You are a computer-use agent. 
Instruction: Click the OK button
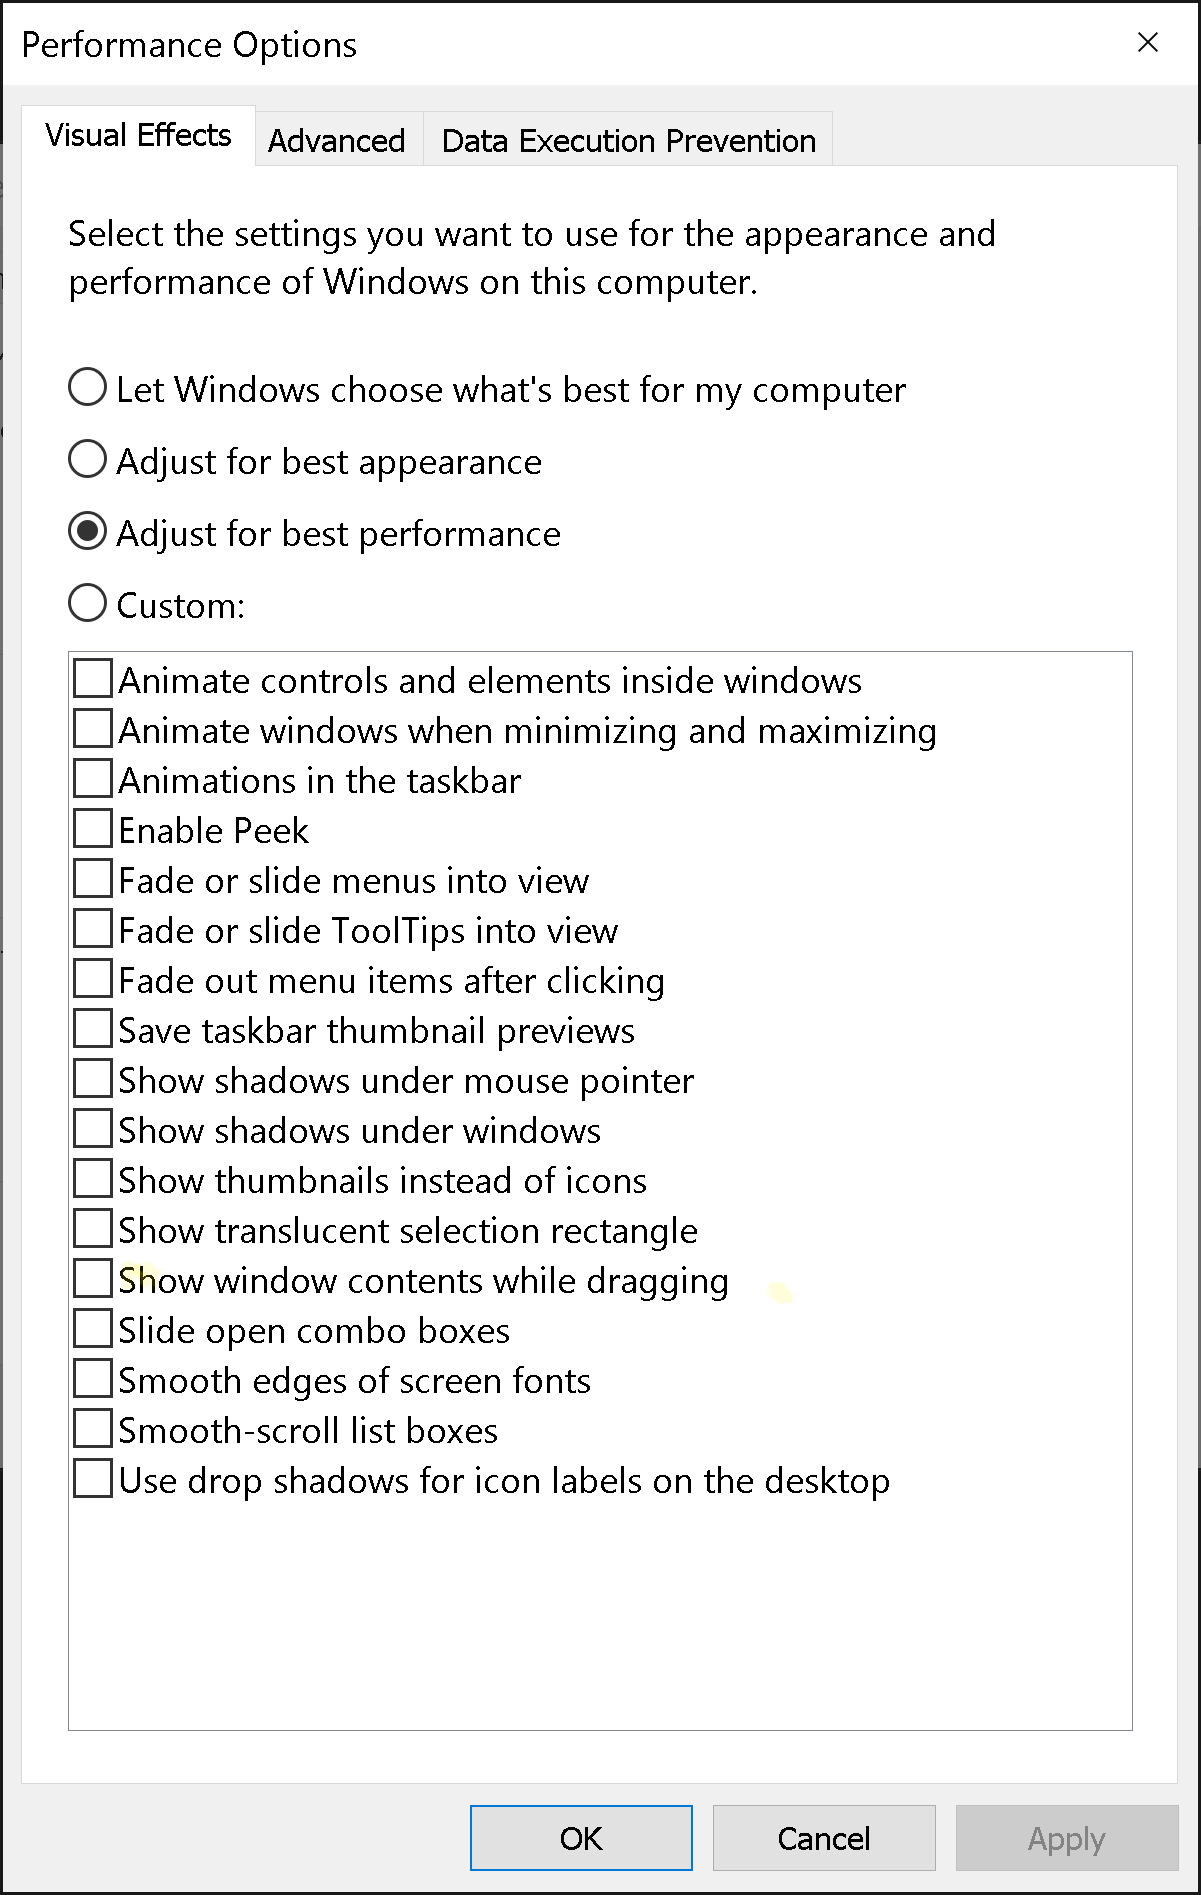coord(581,1838)
